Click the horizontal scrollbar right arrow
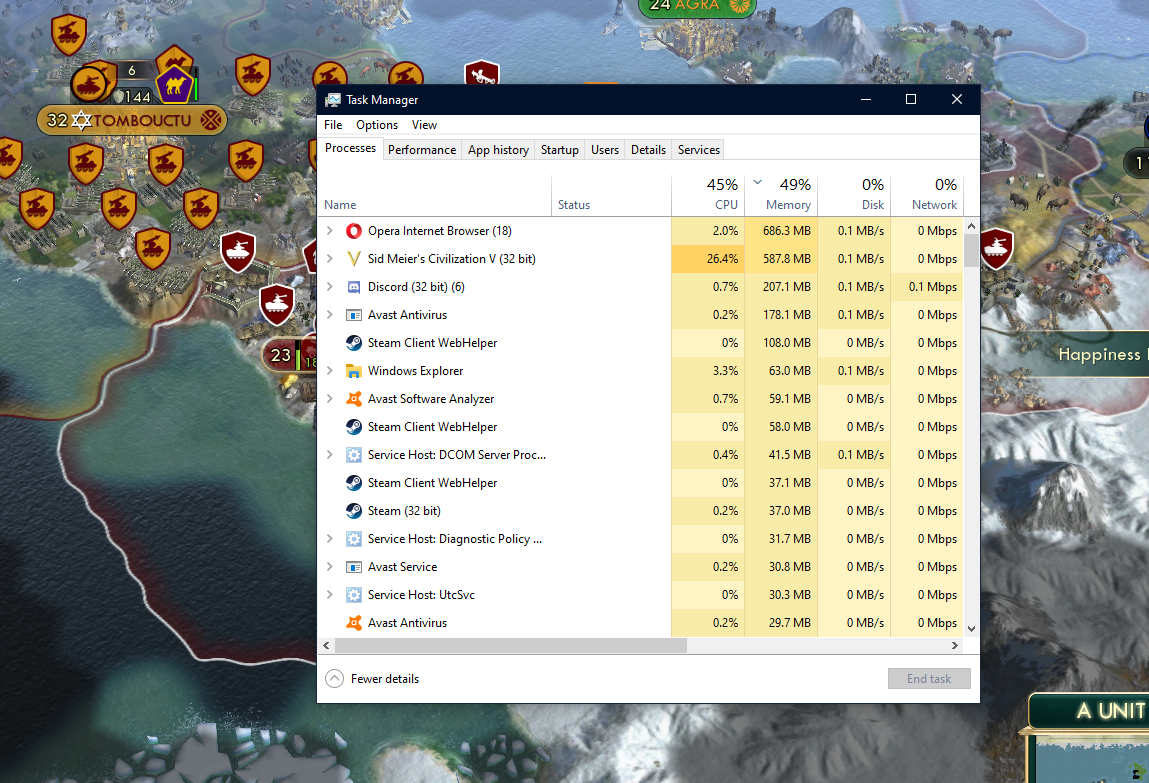Viewport: 1149px width, 783px height. click(x=955, y=646)
